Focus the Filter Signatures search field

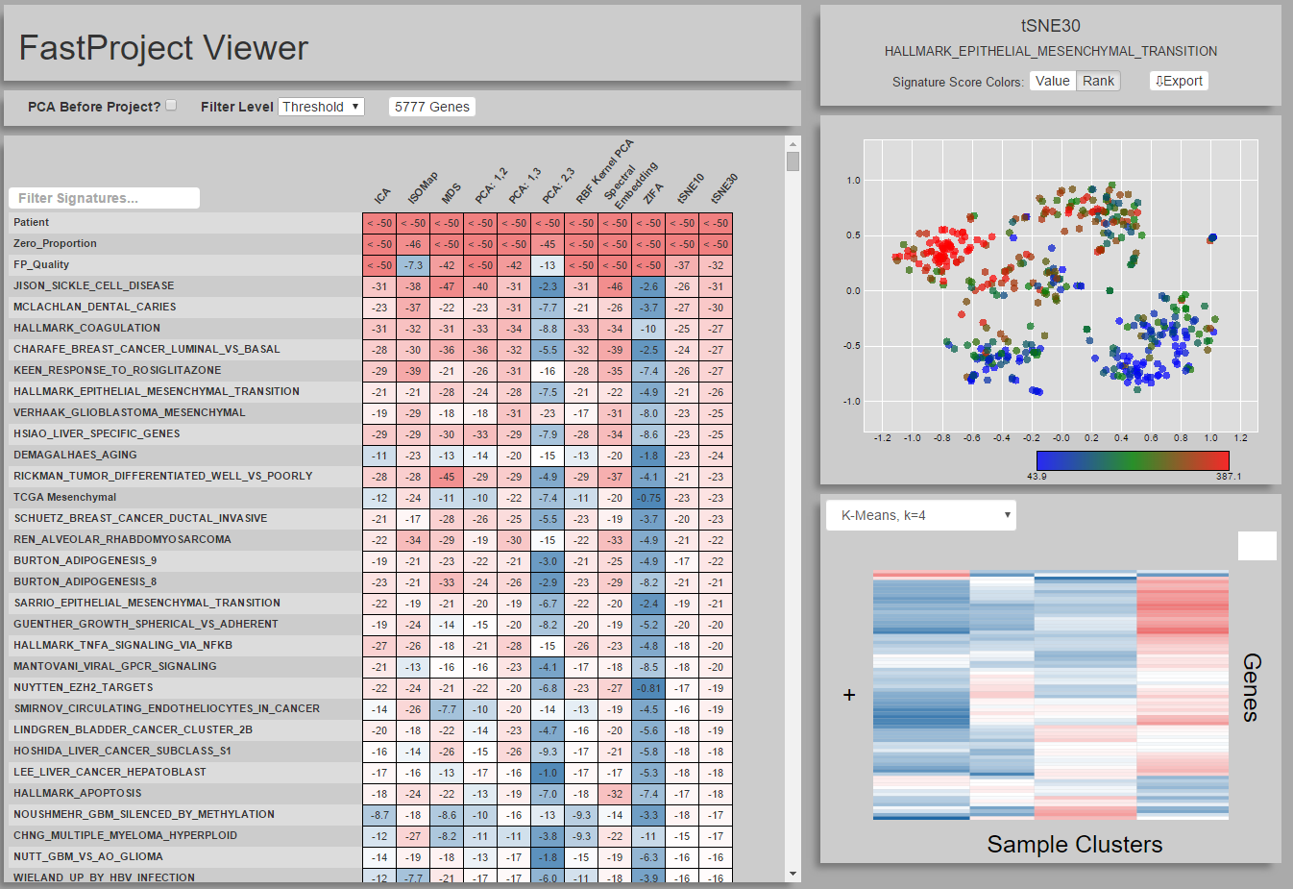pyautogui.click(x=104, y=198)
